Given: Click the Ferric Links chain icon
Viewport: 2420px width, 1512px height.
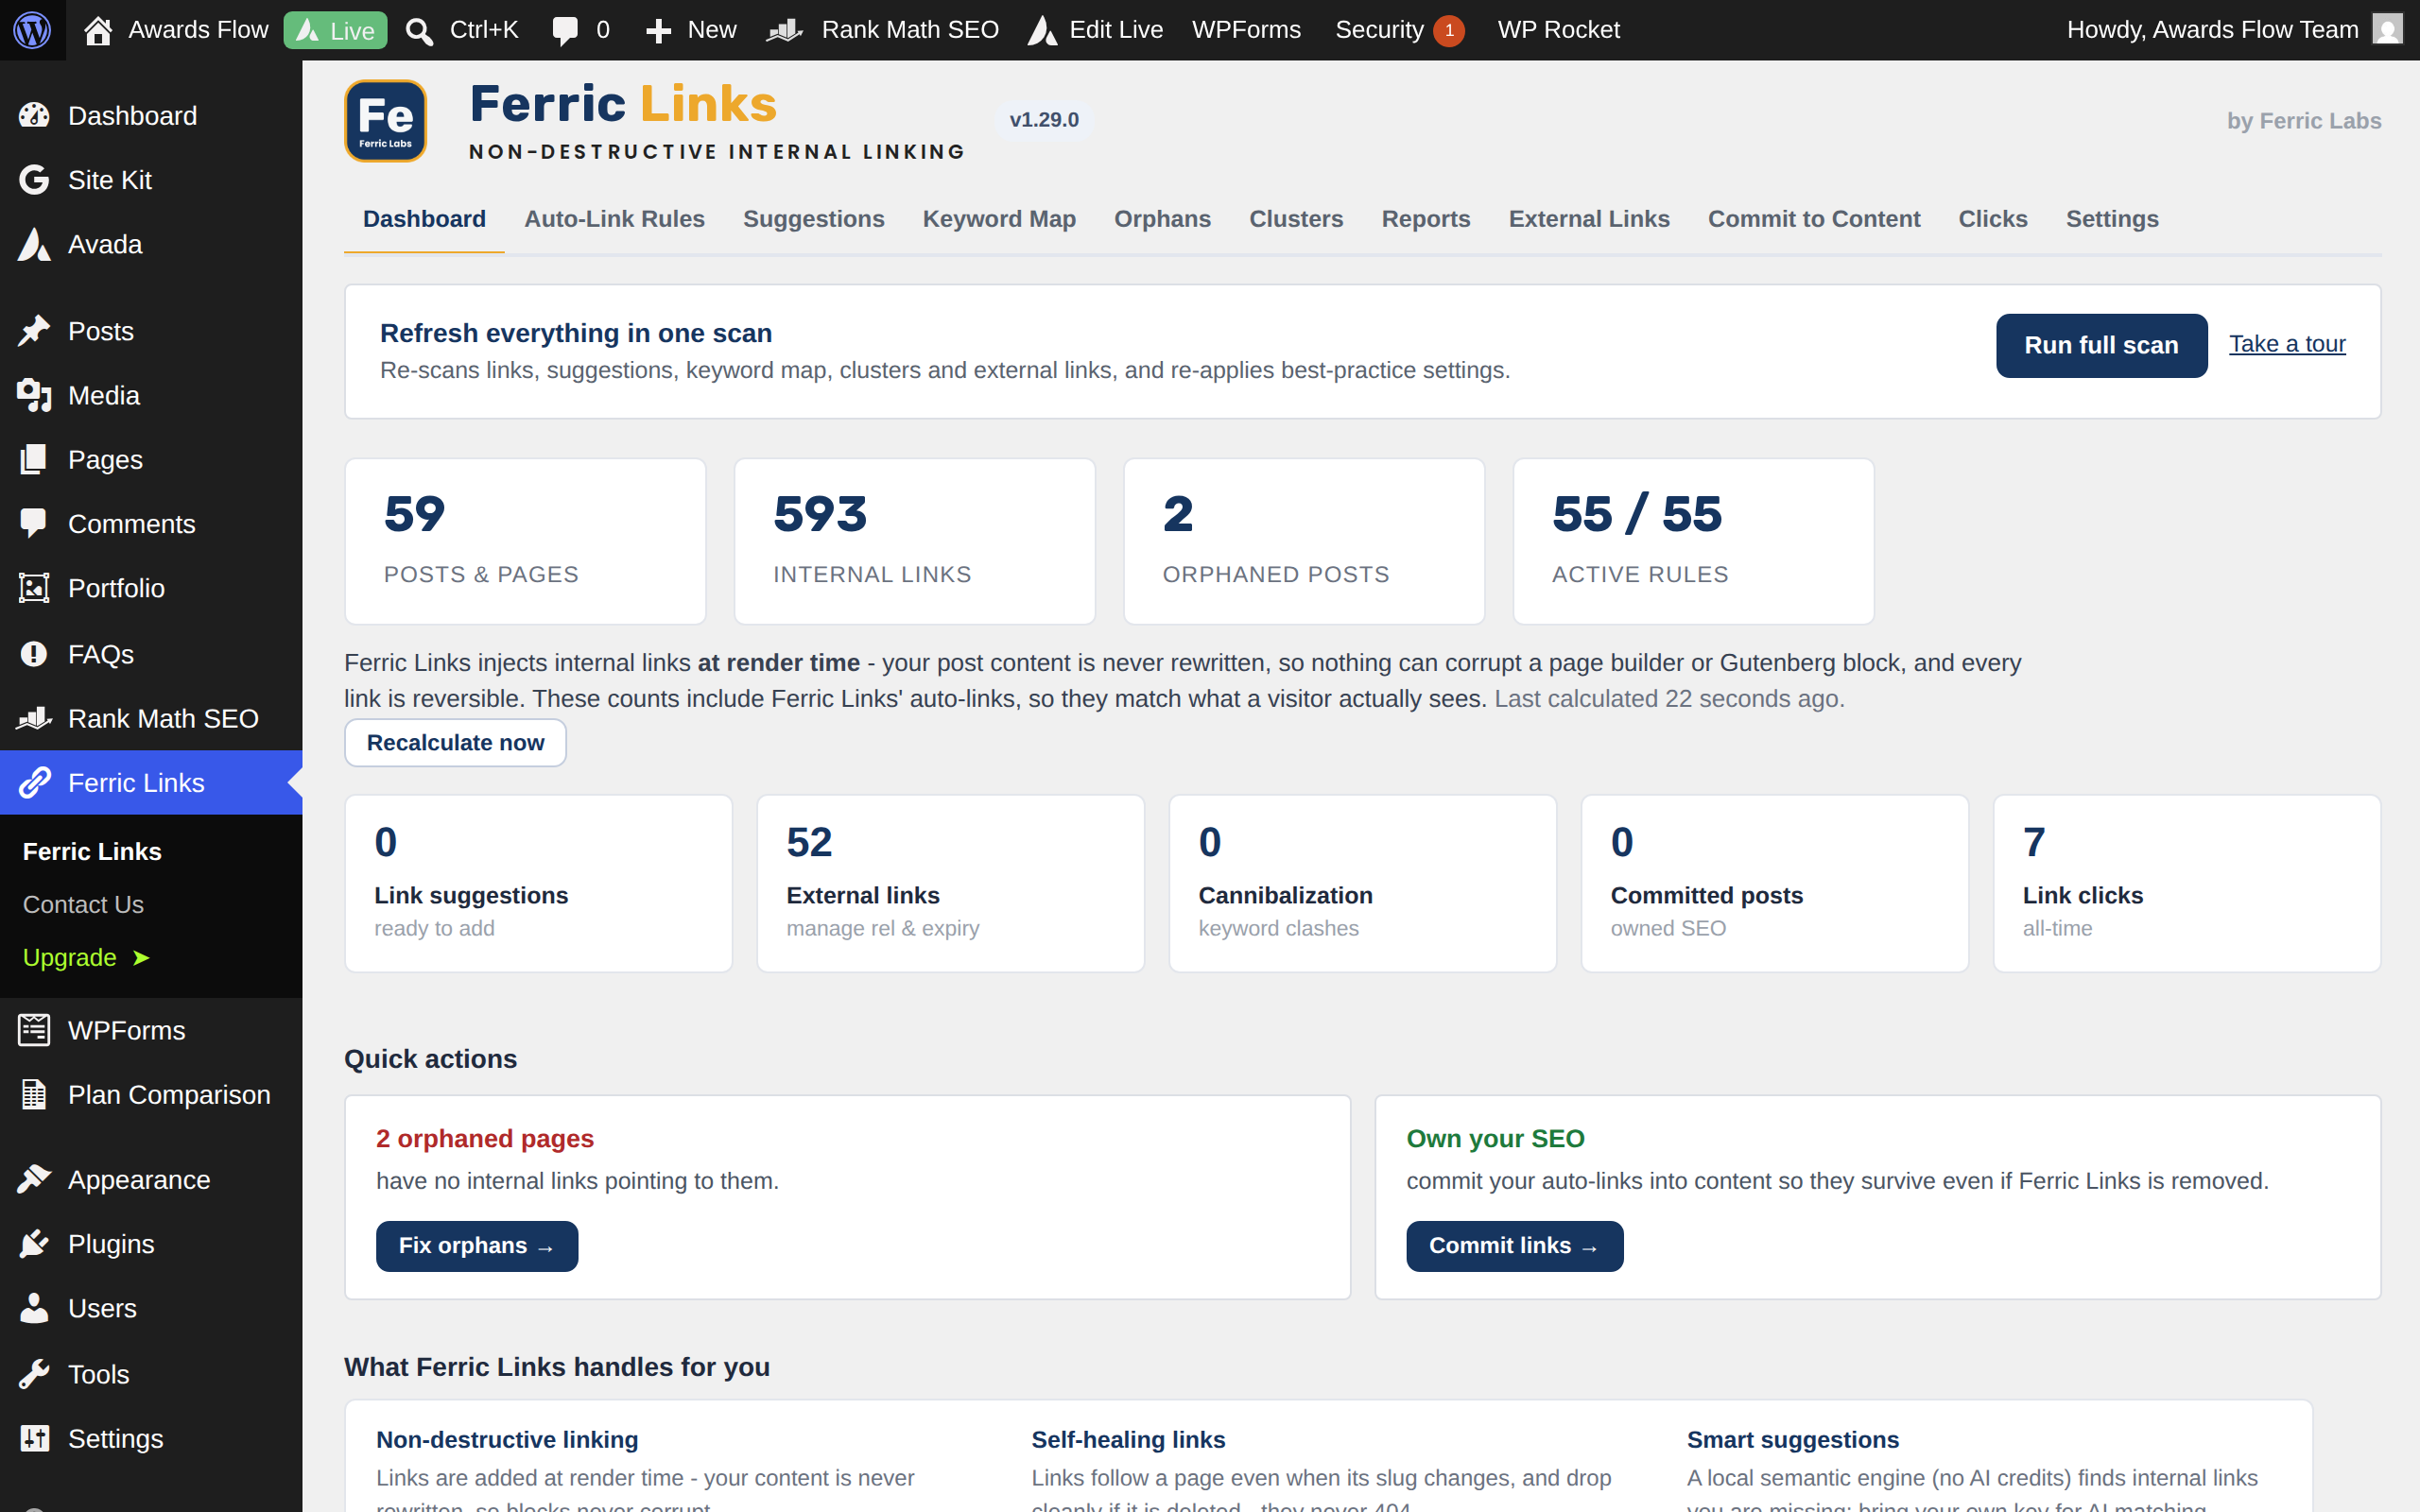Looking at the screenshot, I should coord(34,783).
